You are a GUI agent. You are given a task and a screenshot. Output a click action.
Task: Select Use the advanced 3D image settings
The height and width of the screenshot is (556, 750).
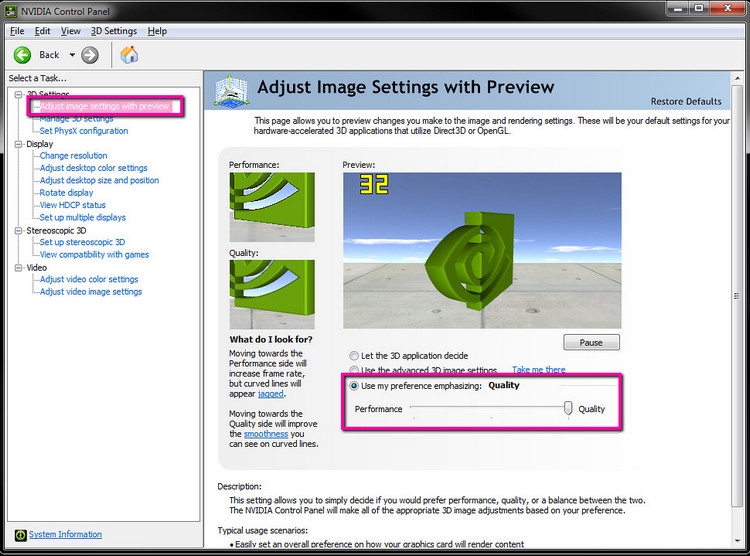tap(354, 370)
